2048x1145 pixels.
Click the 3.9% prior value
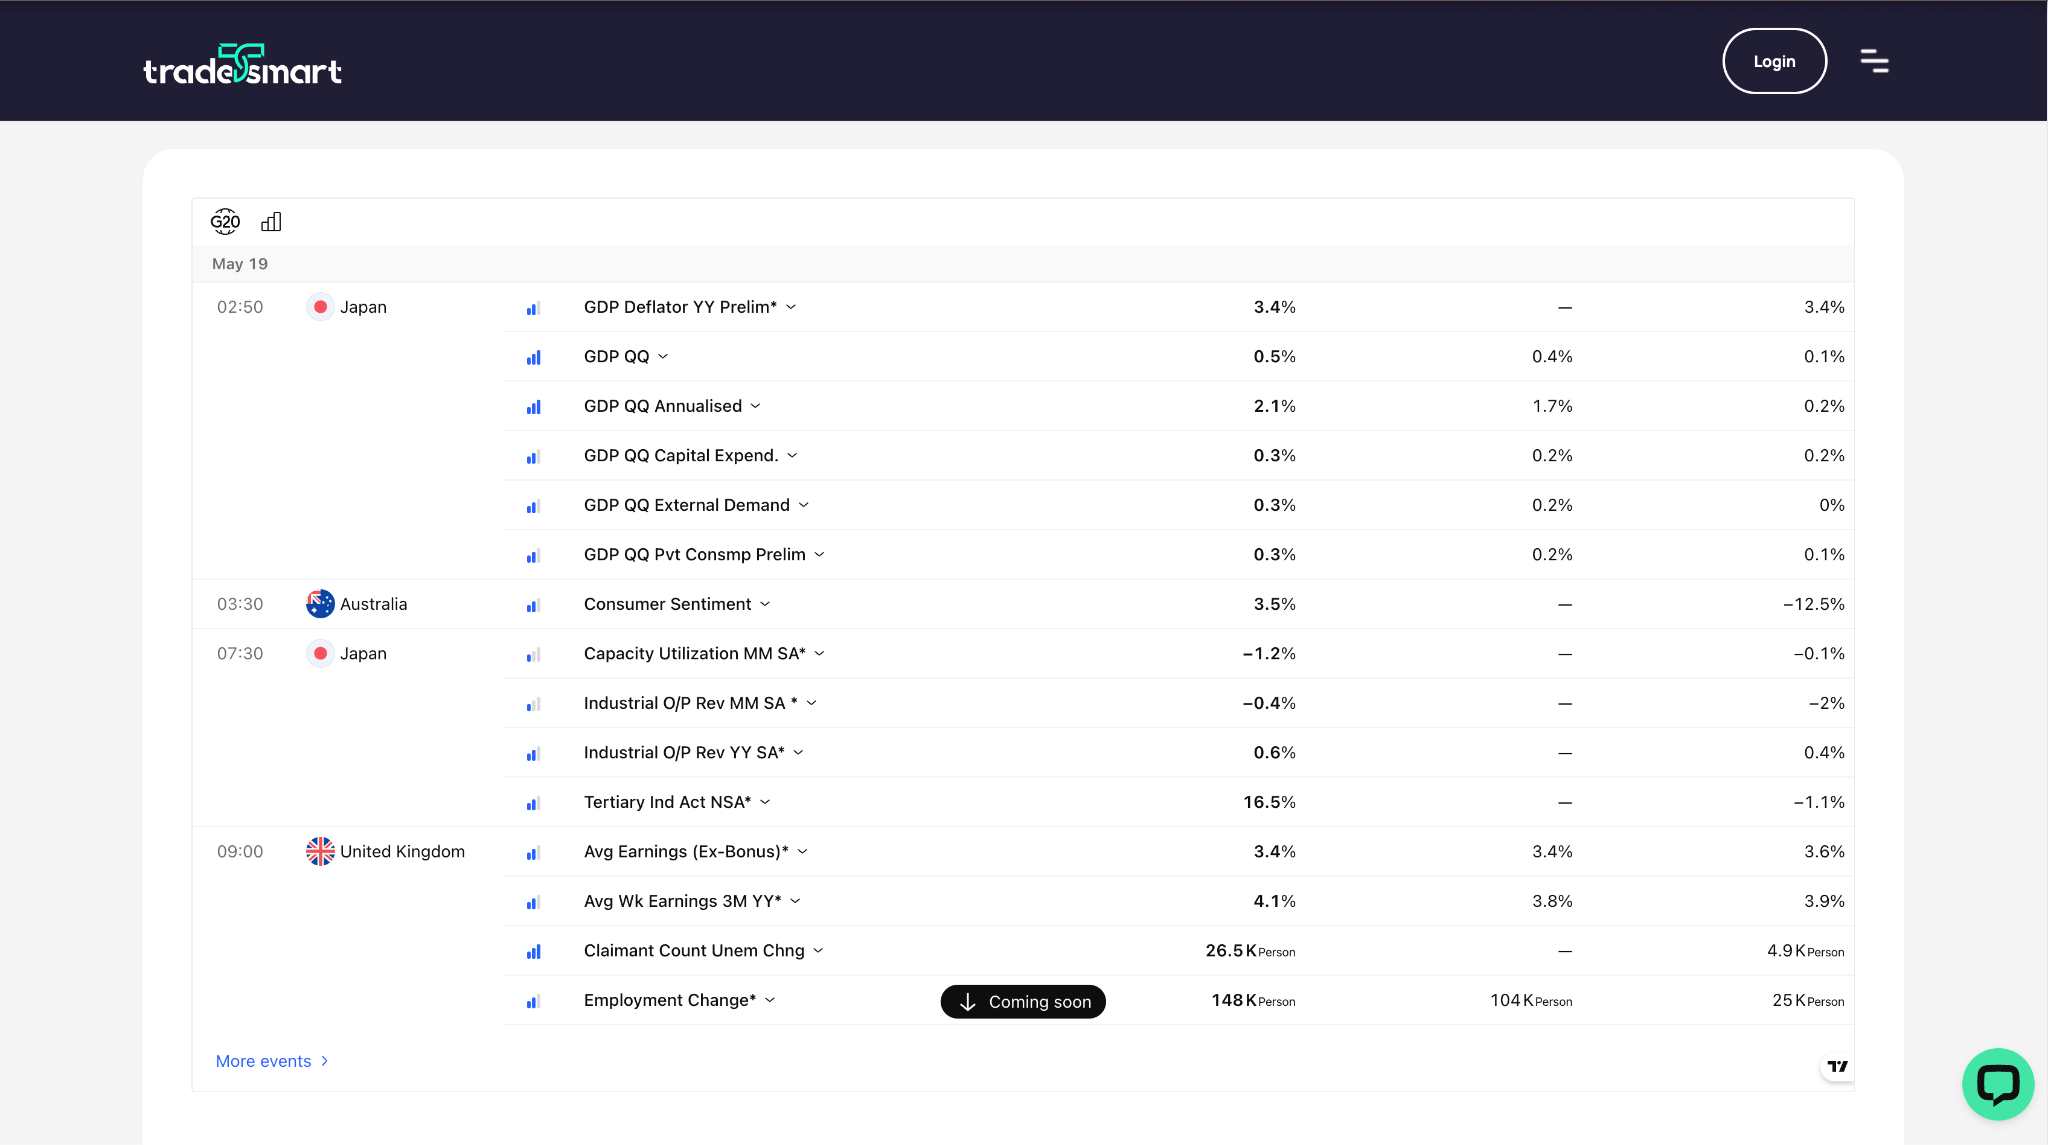point(1824,901)
